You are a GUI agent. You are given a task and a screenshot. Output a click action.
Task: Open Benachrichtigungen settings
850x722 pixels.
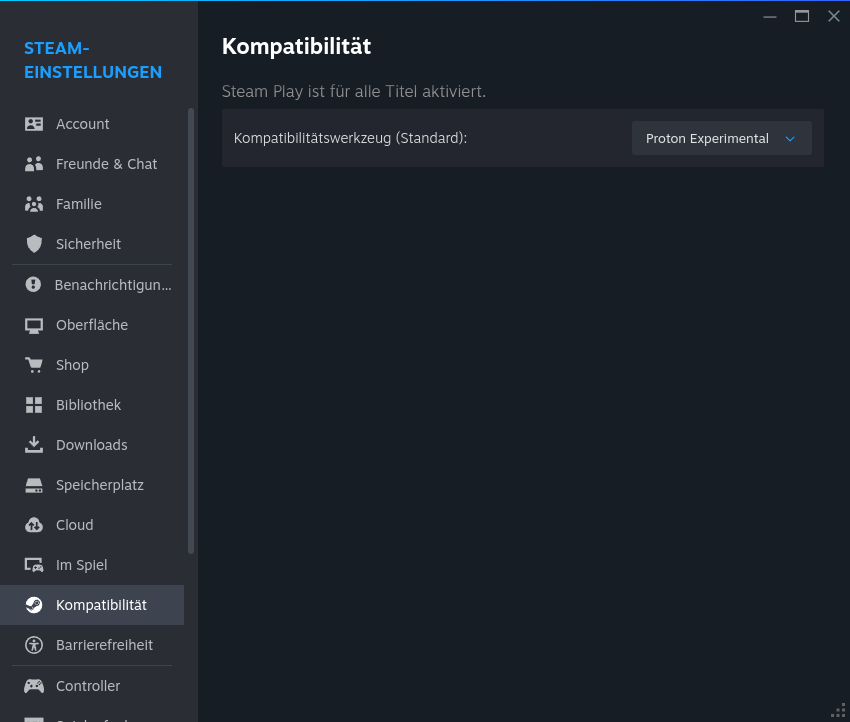coord(92,285)
